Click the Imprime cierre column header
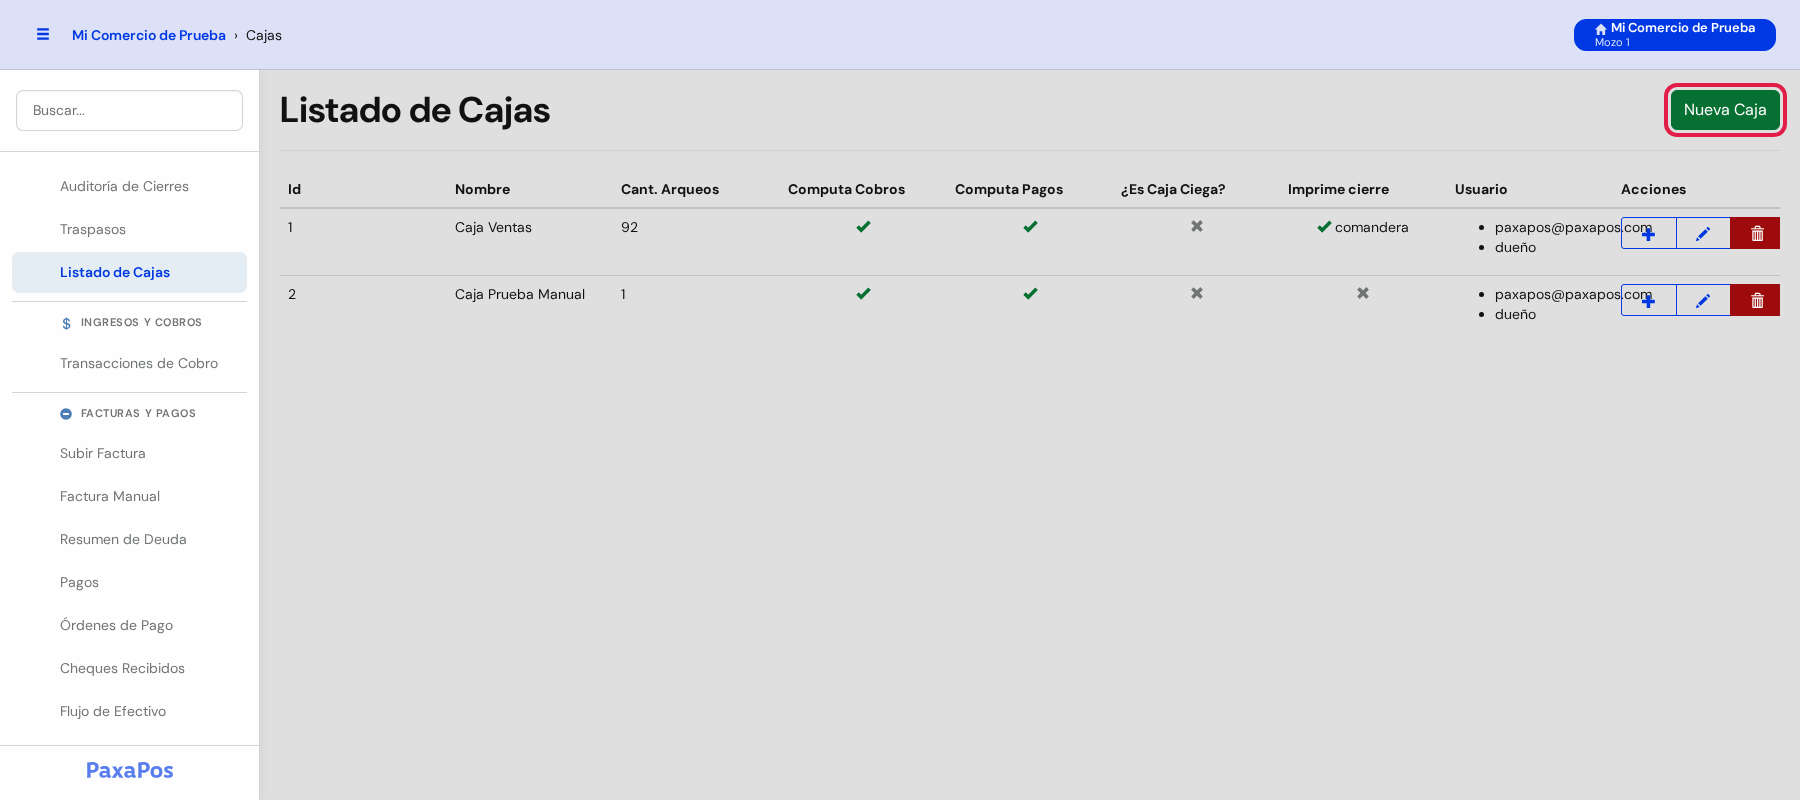This screenshot has height=800, width=1800. coord(1338,189)
